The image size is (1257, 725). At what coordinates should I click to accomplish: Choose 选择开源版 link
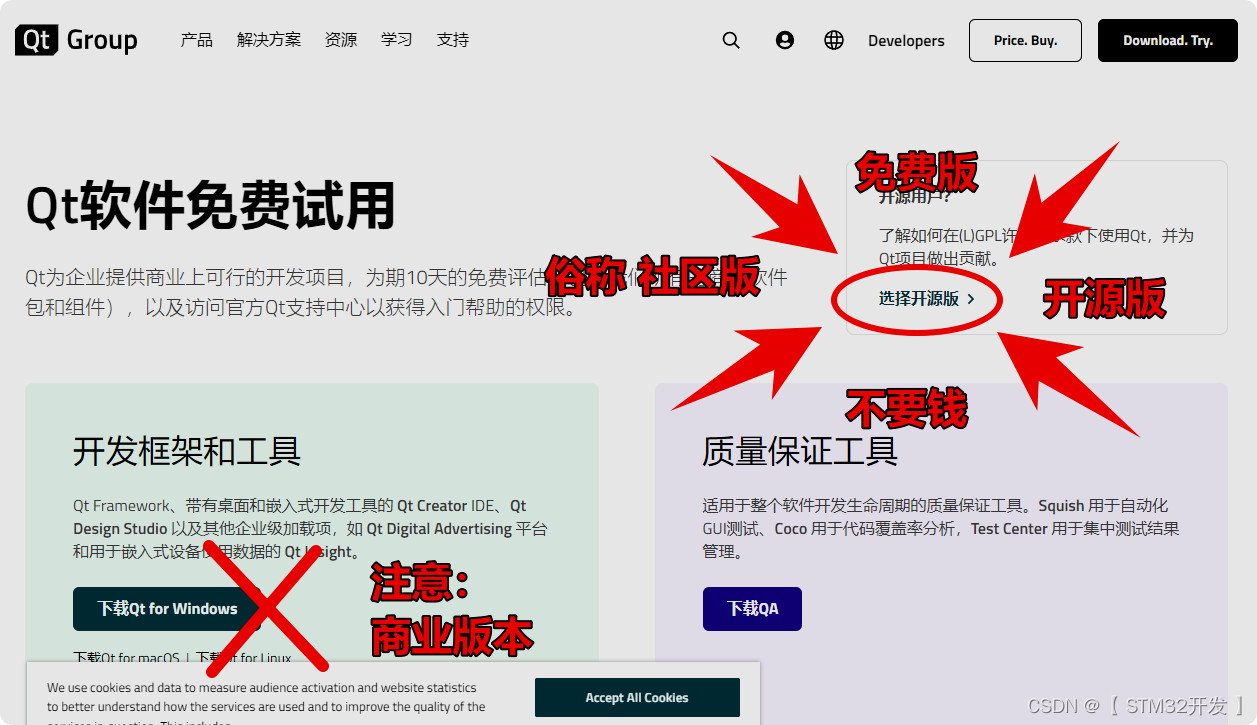(x=926, y=298)
